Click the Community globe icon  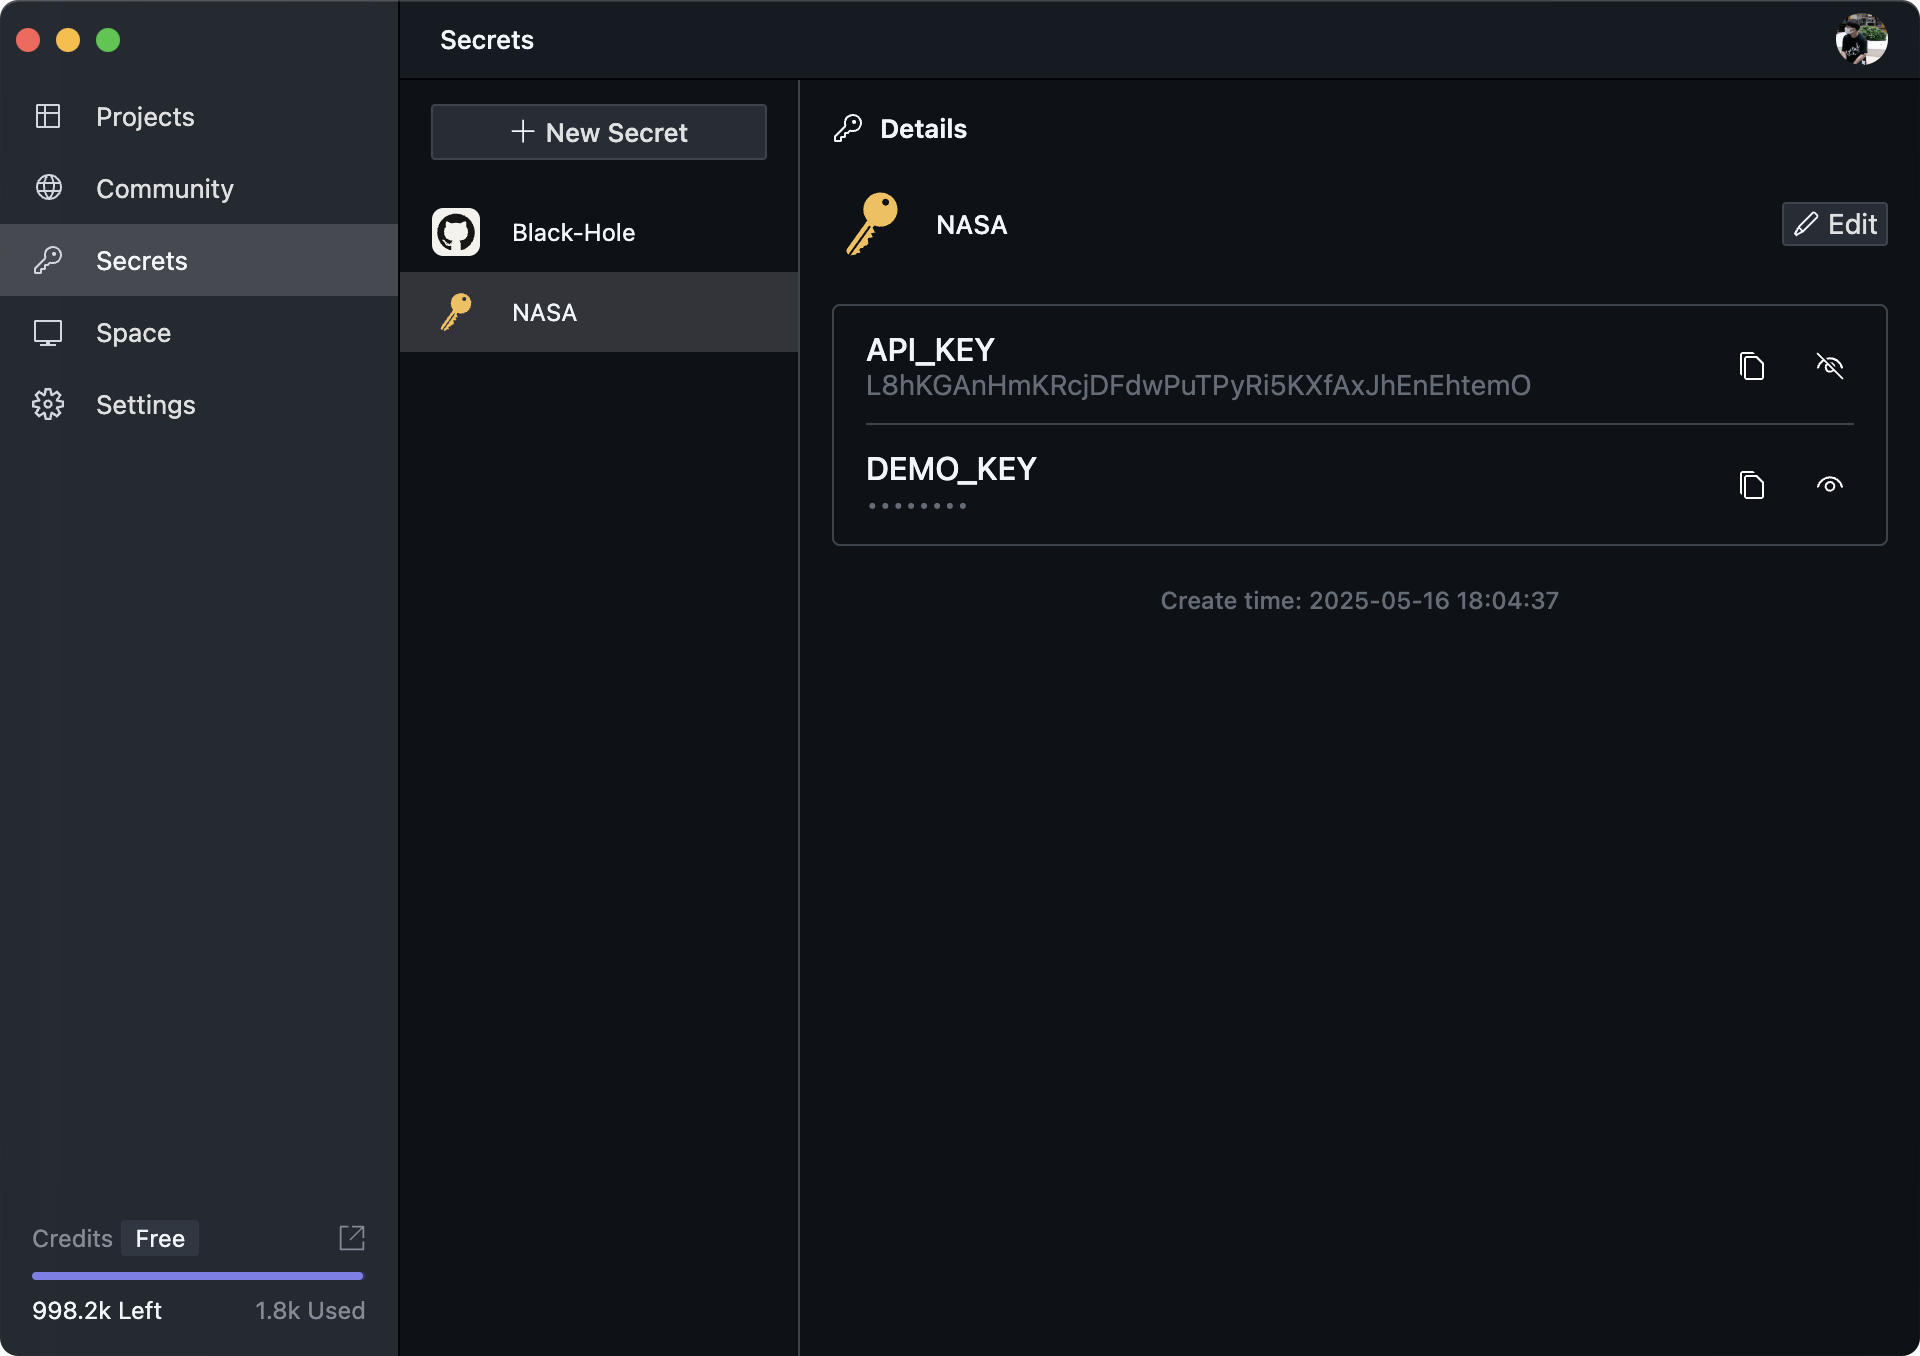[x=48, y=188]
